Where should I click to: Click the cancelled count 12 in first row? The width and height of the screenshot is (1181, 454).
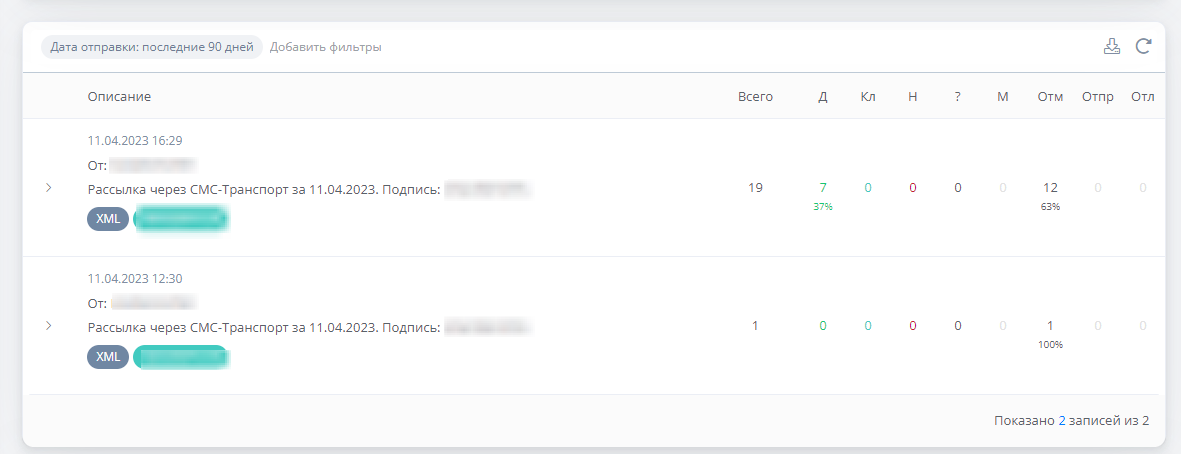(1050, 187)
